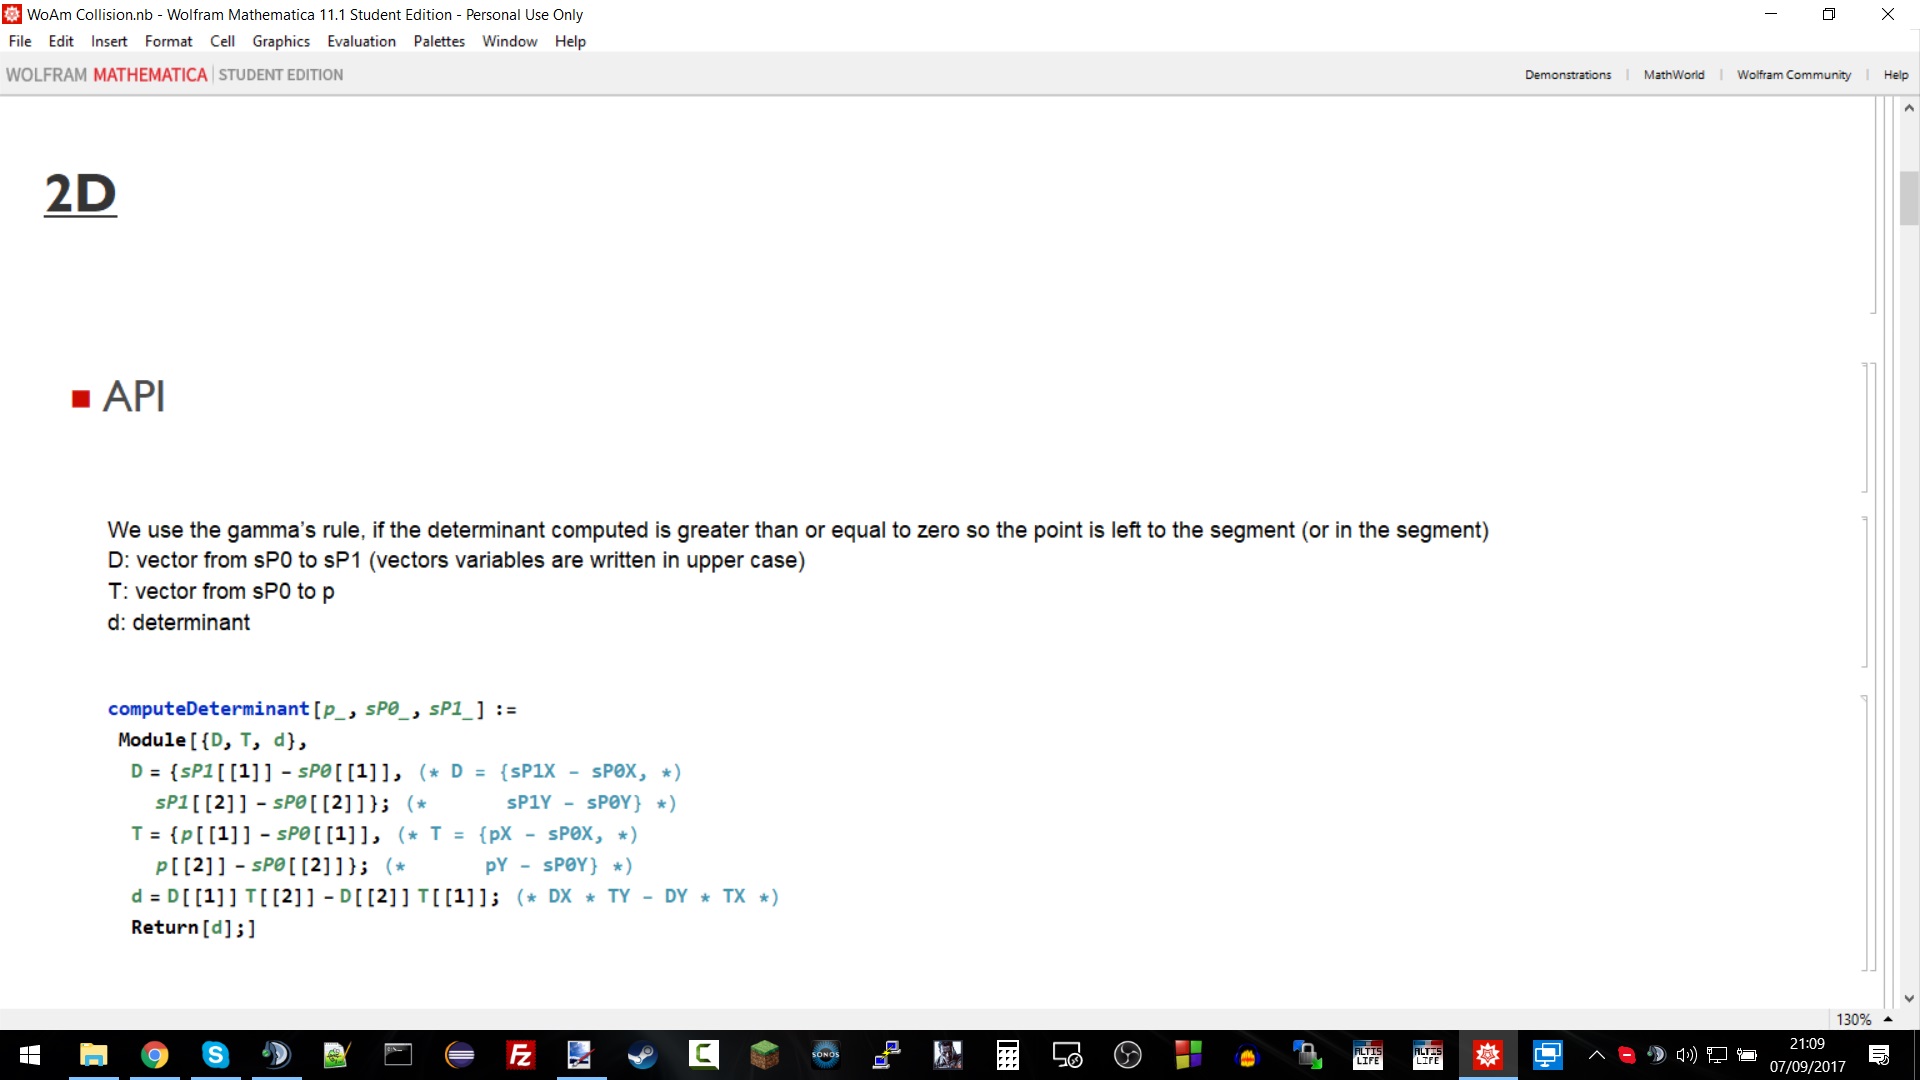Open the Windows Start menu
1920x1080 pixels.
30,1055
